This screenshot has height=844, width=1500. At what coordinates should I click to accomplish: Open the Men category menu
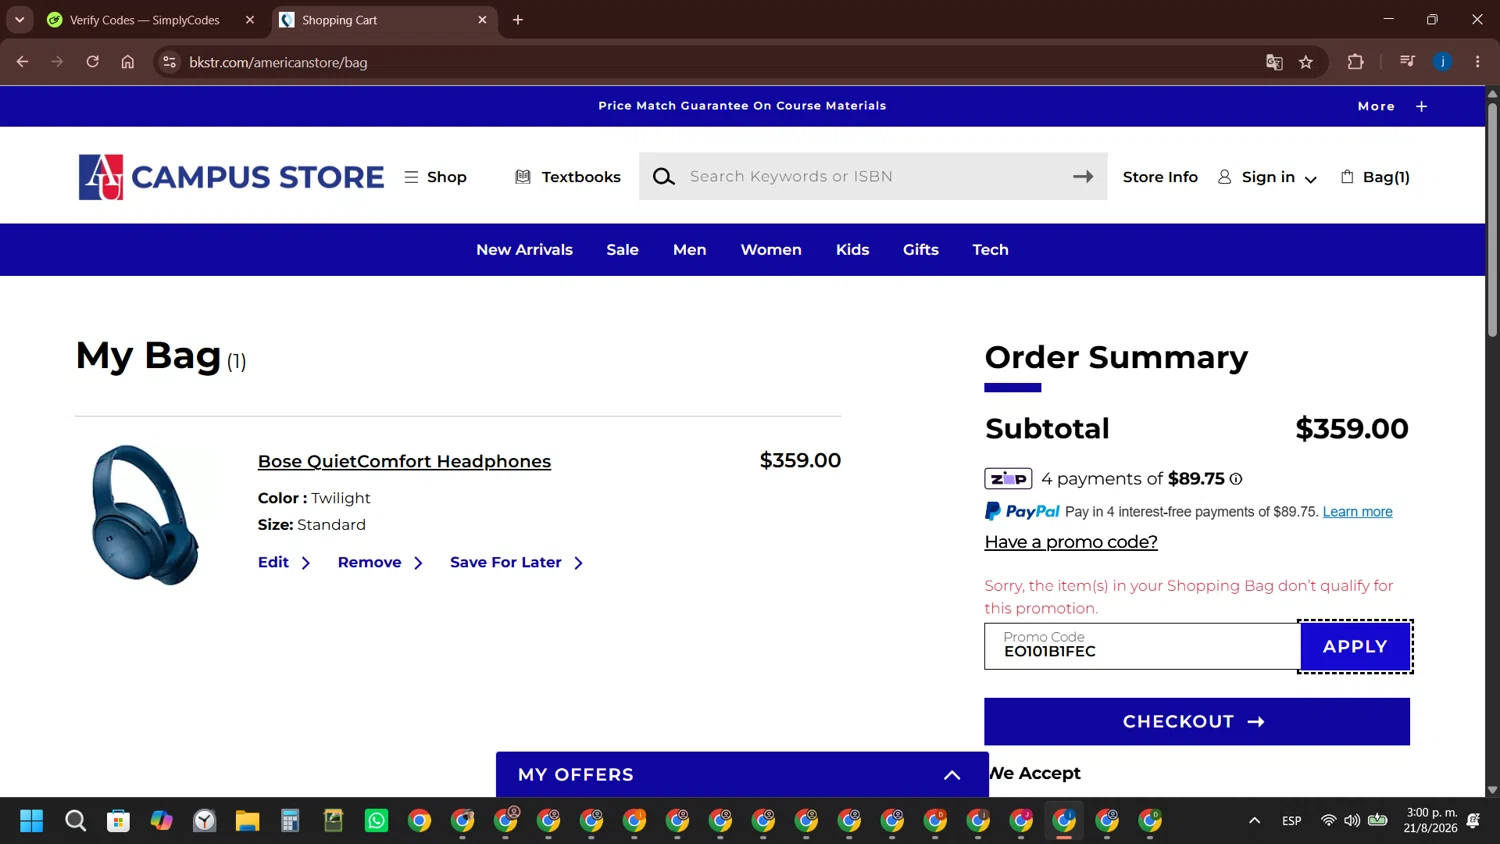point(690,250)
